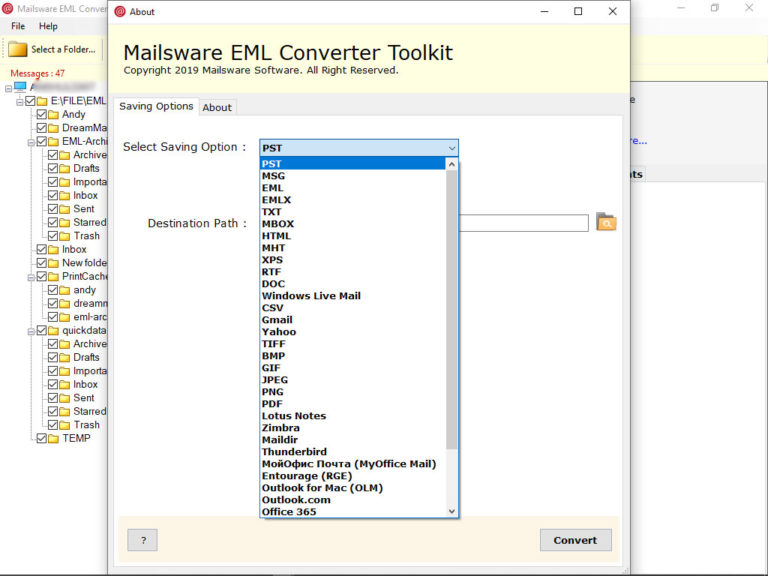Click the Select a Folder... button label
The height and width of the screenshot is (576, 768).
click(63, 49)
